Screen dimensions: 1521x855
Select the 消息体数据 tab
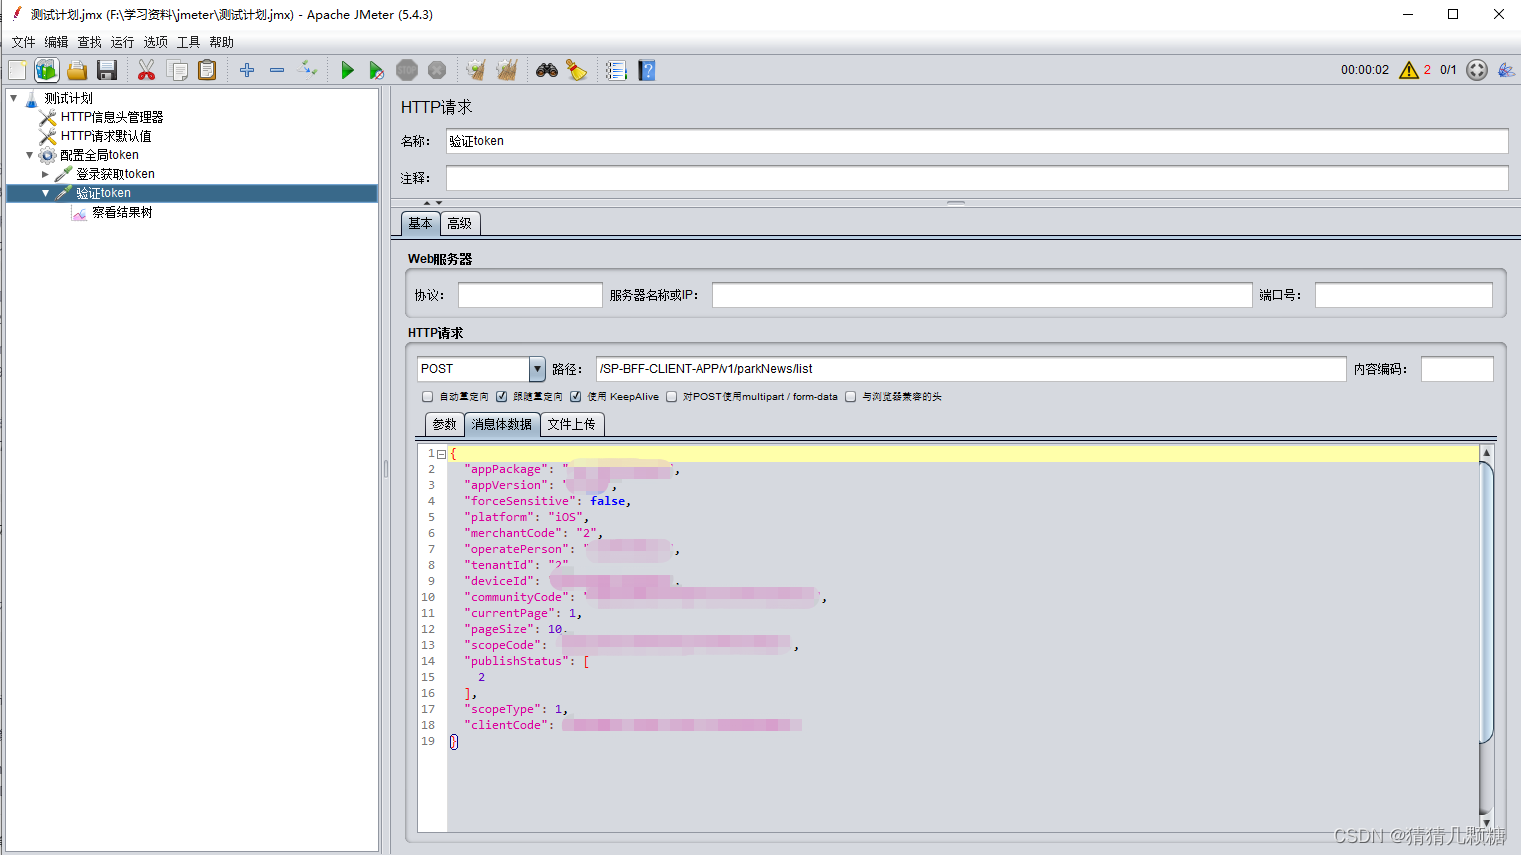[502, 425]
